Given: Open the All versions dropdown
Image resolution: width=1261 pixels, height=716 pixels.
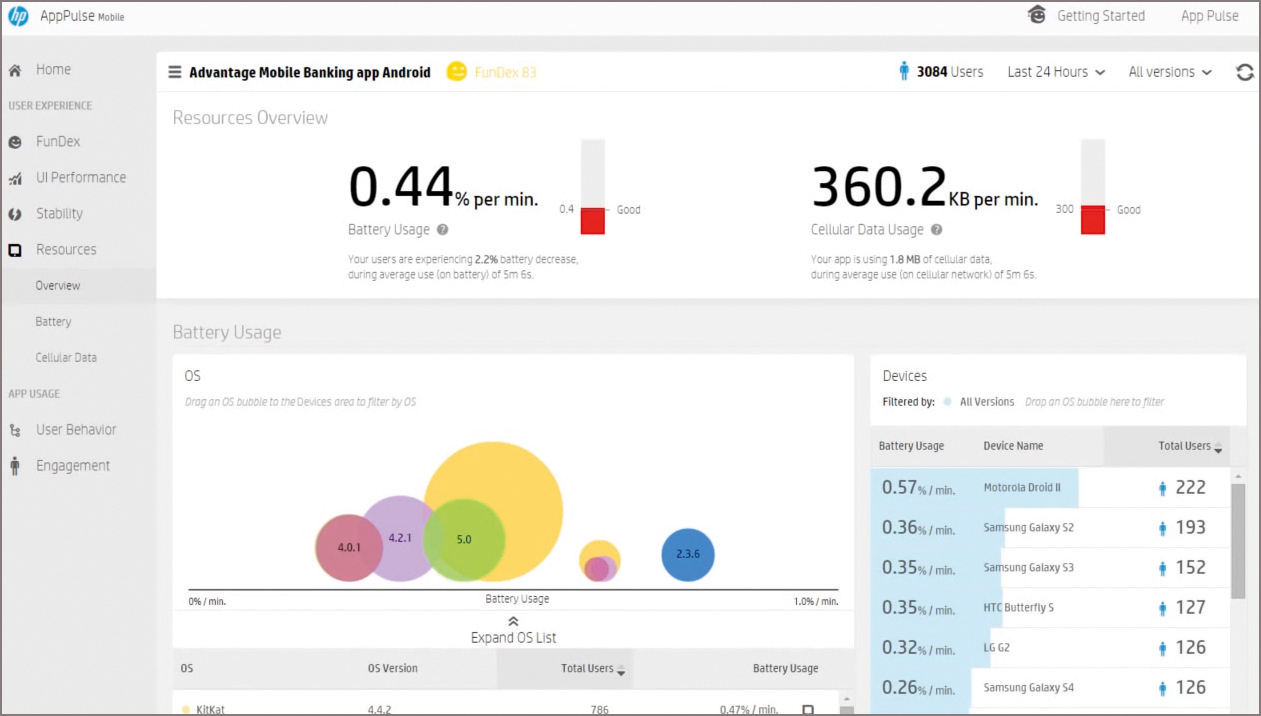Looking at the screenshot, I should (x=1170, y=72).
